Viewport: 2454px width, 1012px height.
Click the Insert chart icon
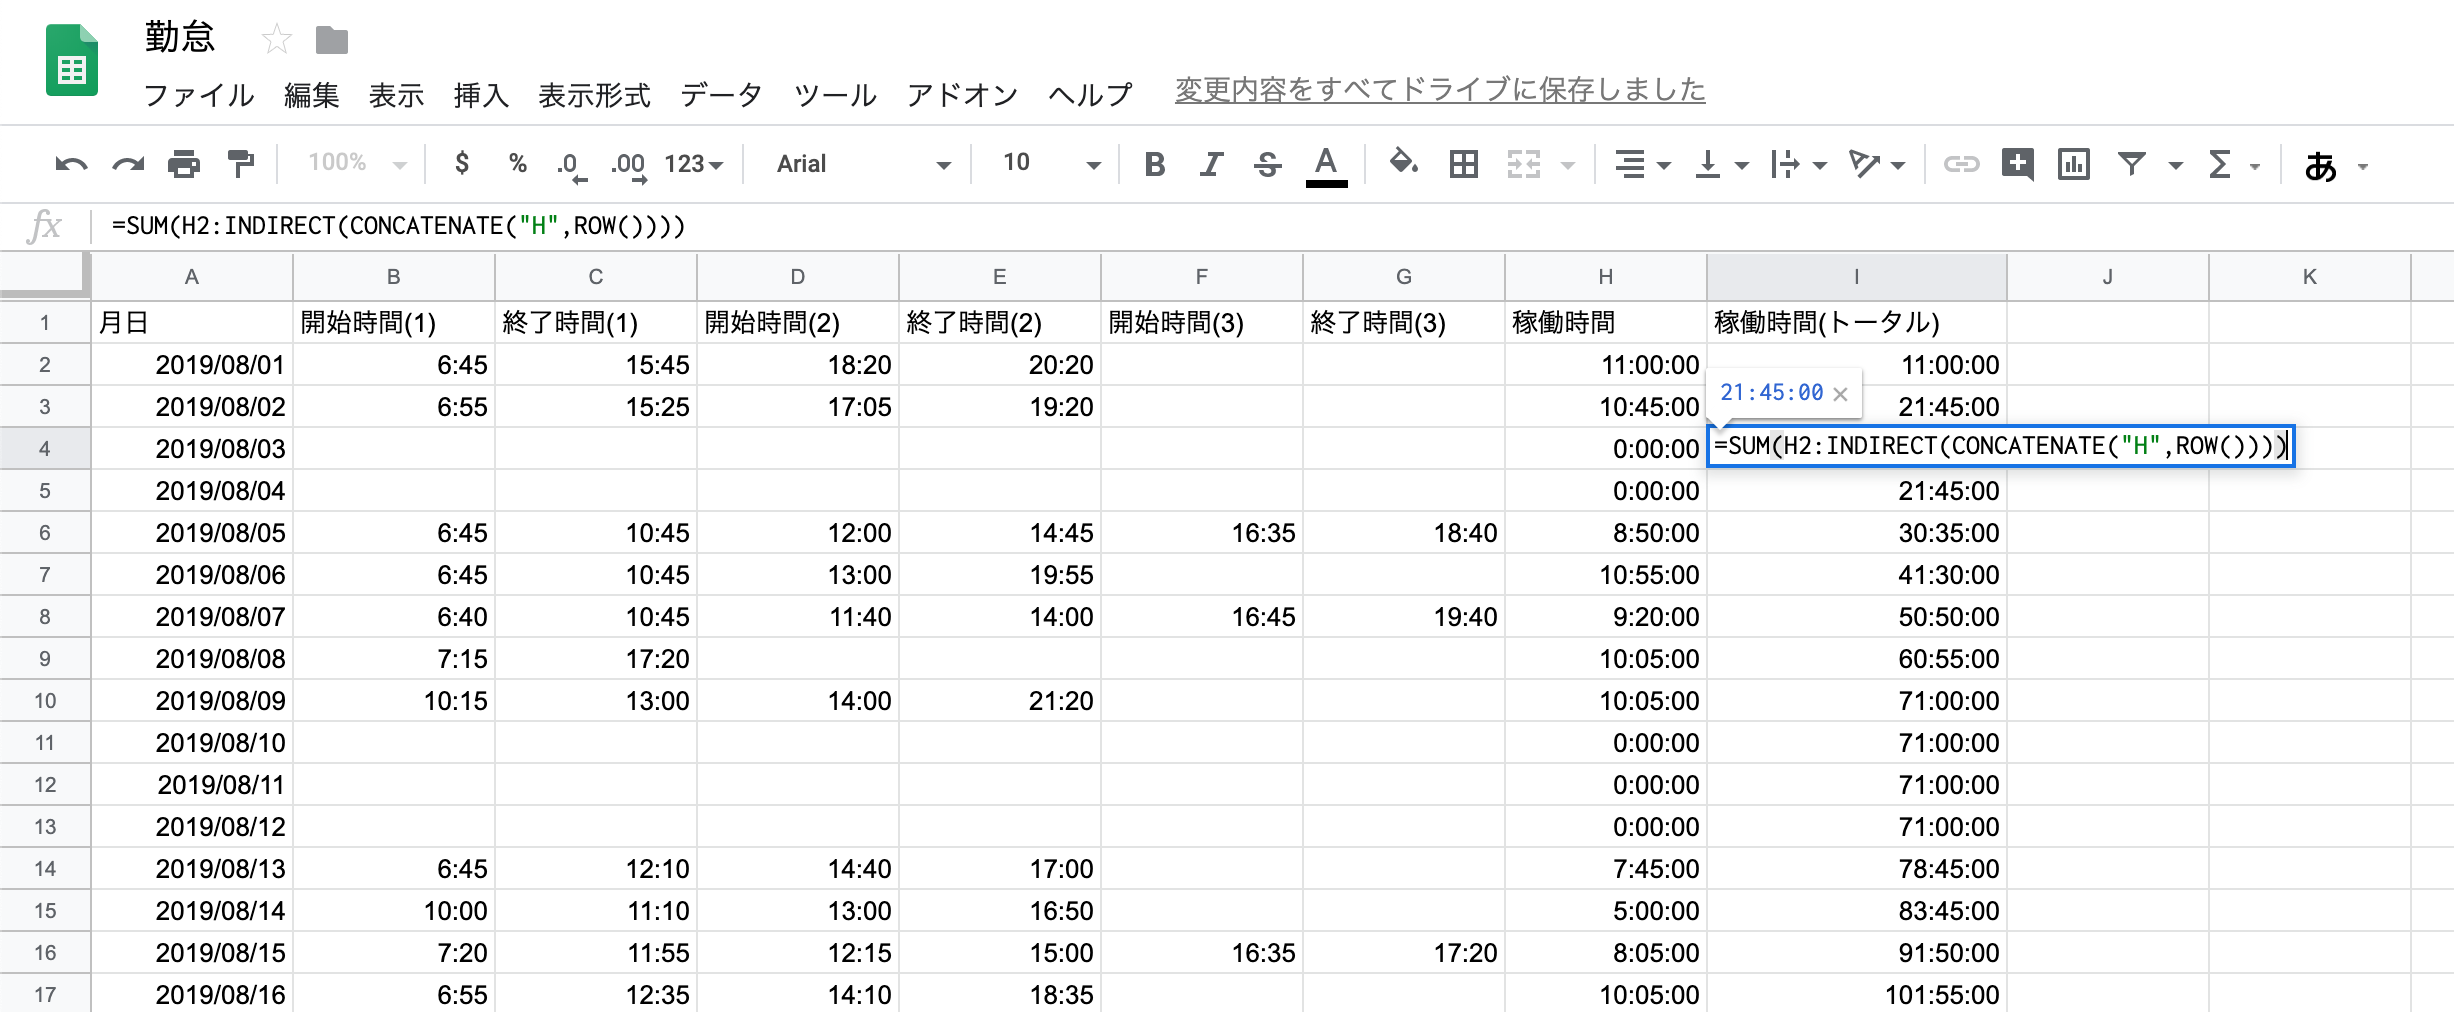2074,164
